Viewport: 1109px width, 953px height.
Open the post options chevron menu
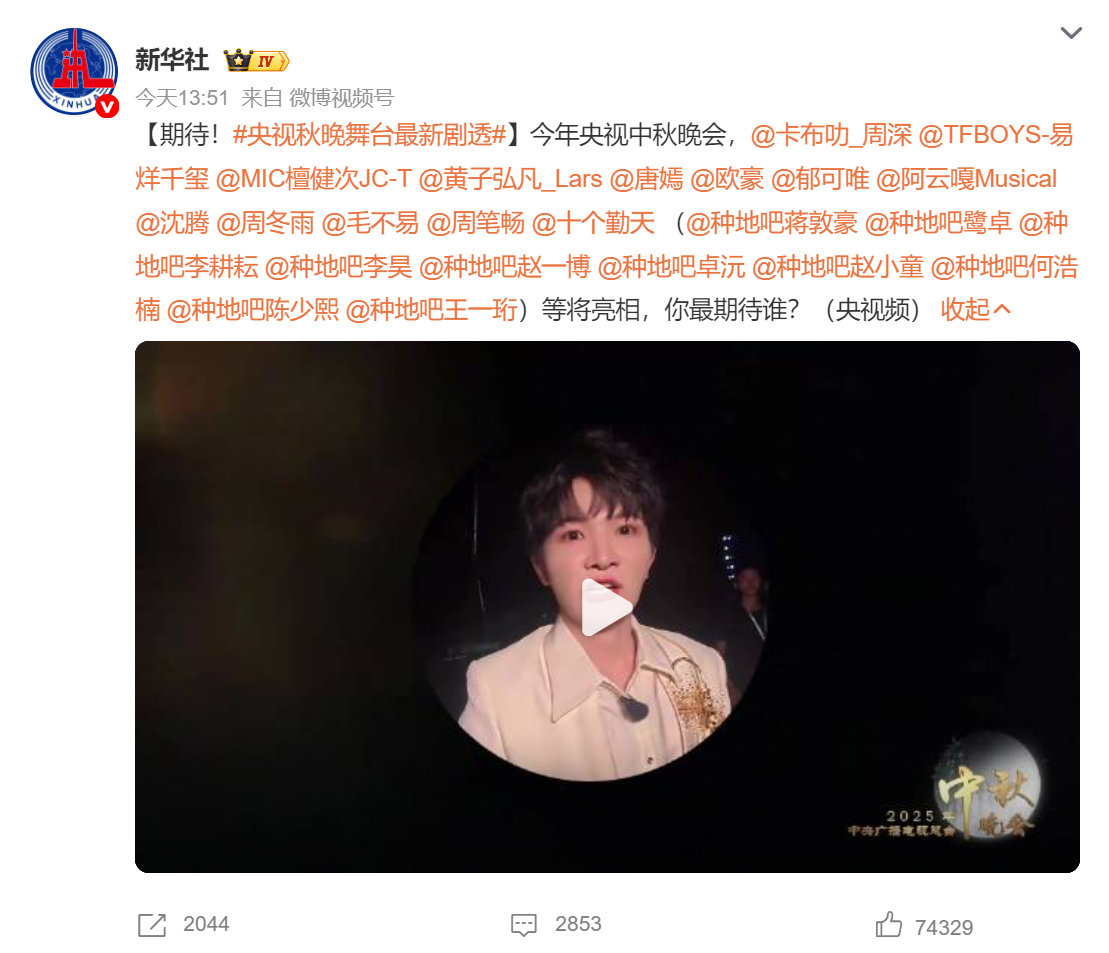(x=1071, y=33)
